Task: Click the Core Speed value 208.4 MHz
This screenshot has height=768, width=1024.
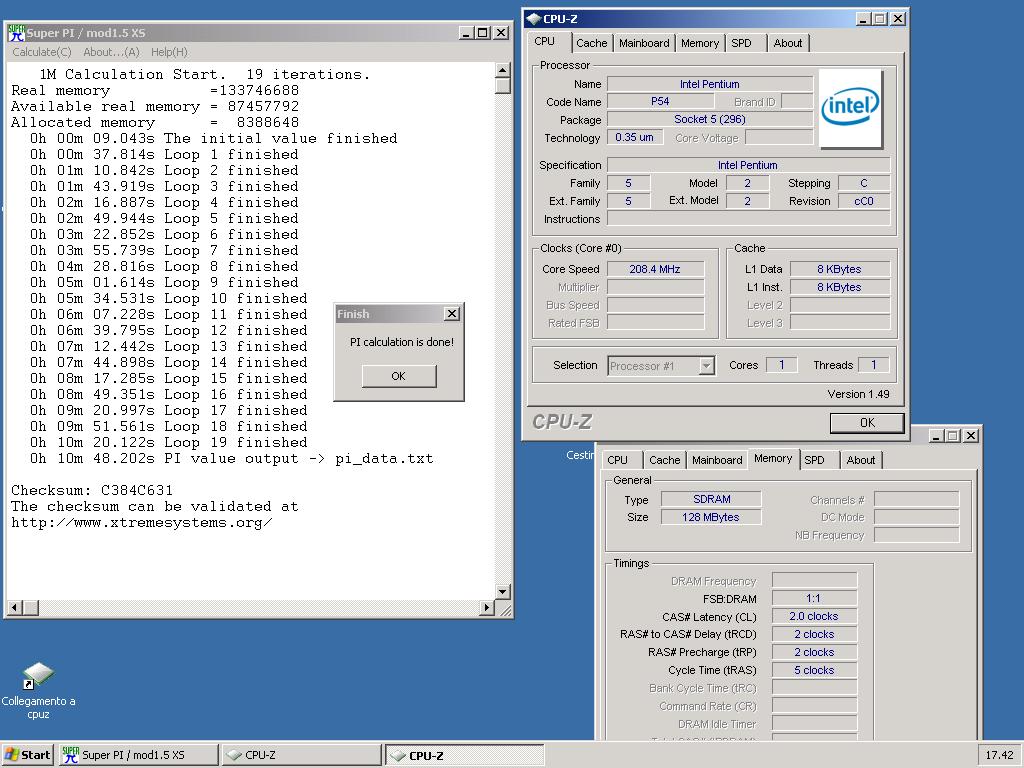Action: point(655,269)
